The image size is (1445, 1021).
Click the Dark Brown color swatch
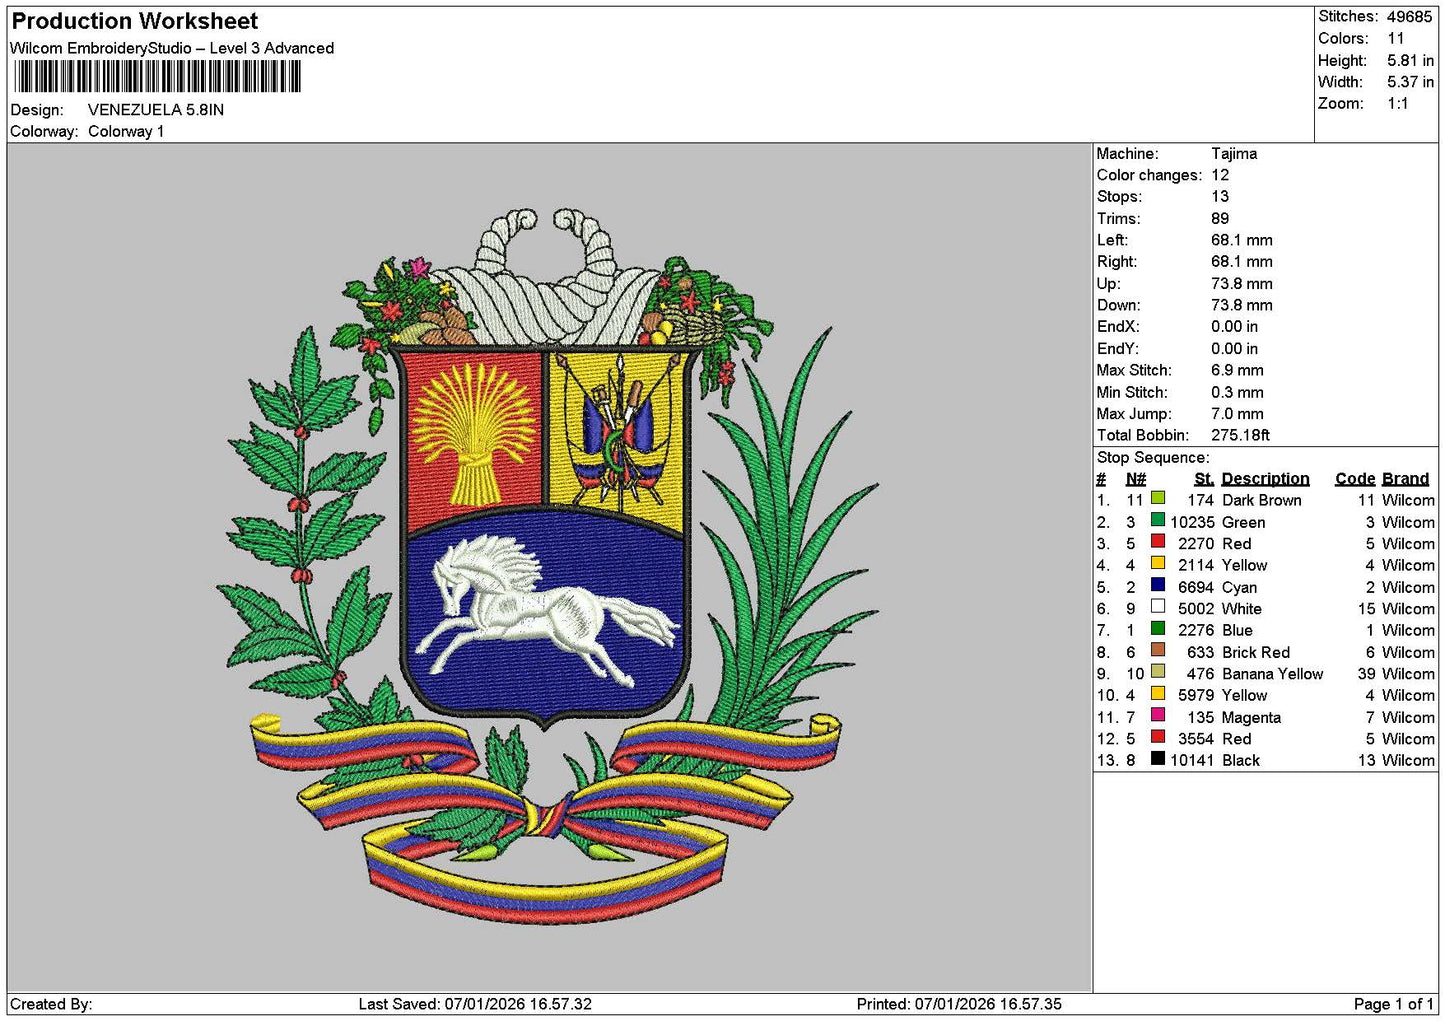click(1158, 498)
